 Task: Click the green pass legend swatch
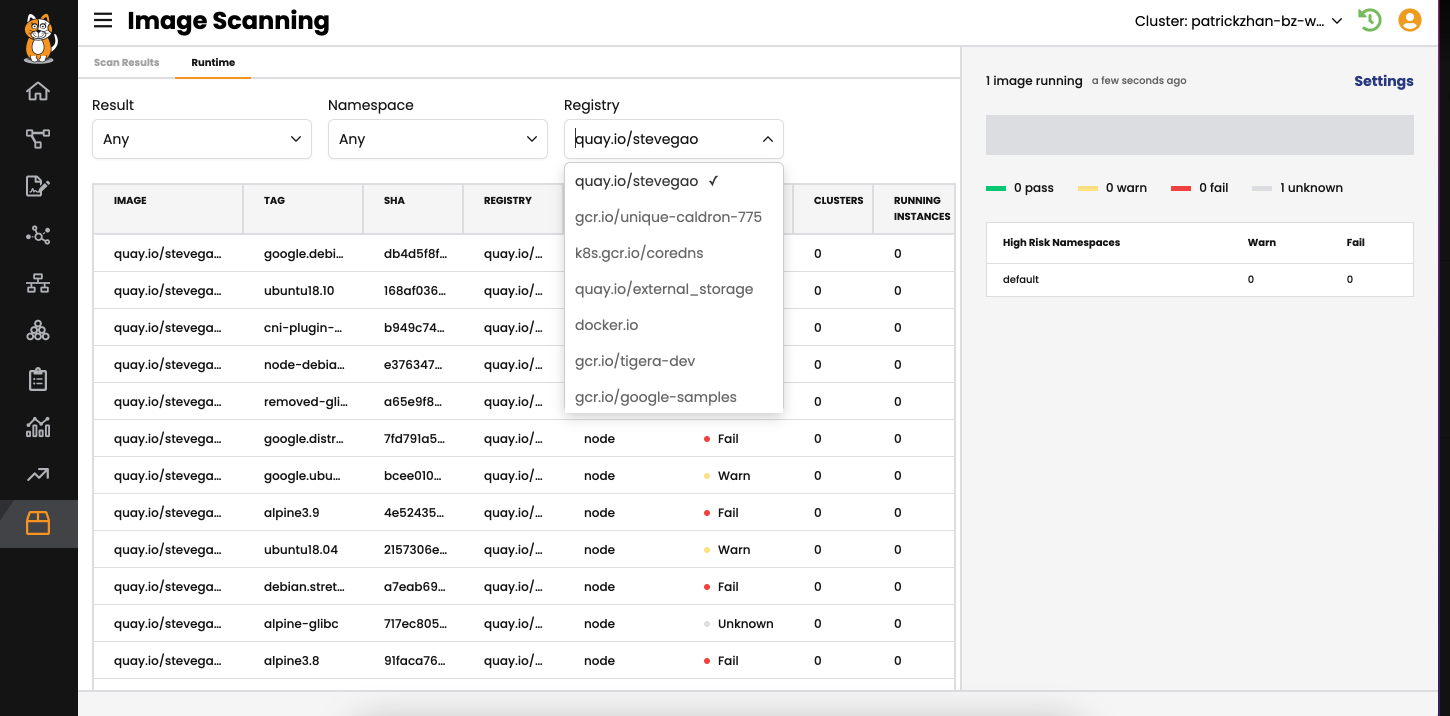[996, 188]
